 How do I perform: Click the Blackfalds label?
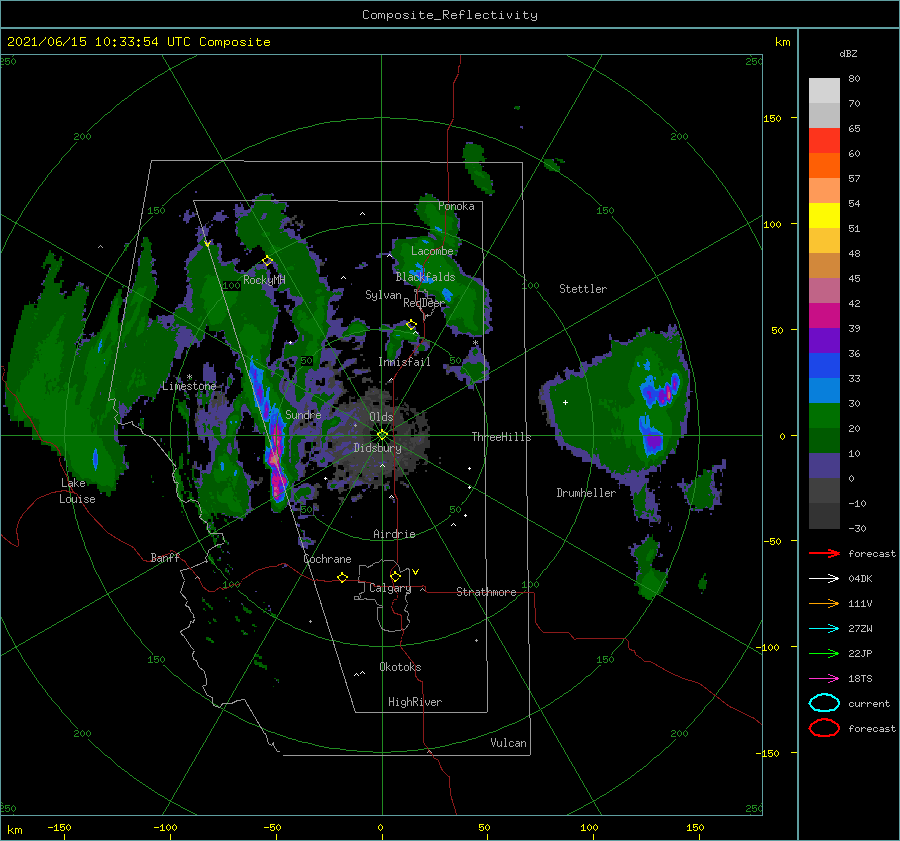[x=425, y=277]
